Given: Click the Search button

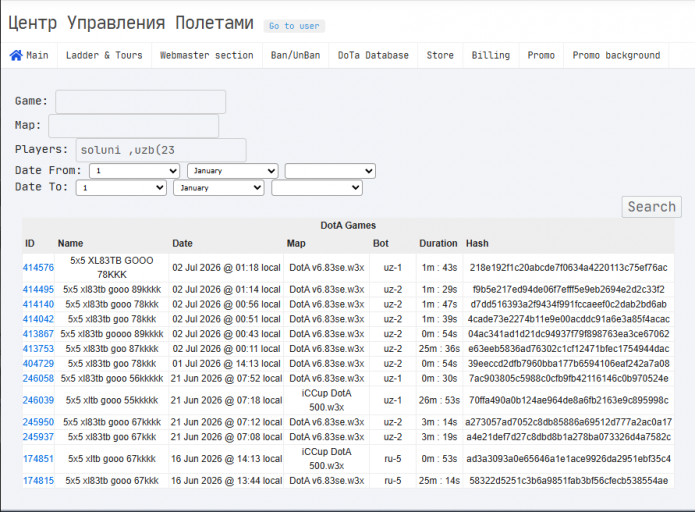Looking at the screenshot, I should 652,207.
